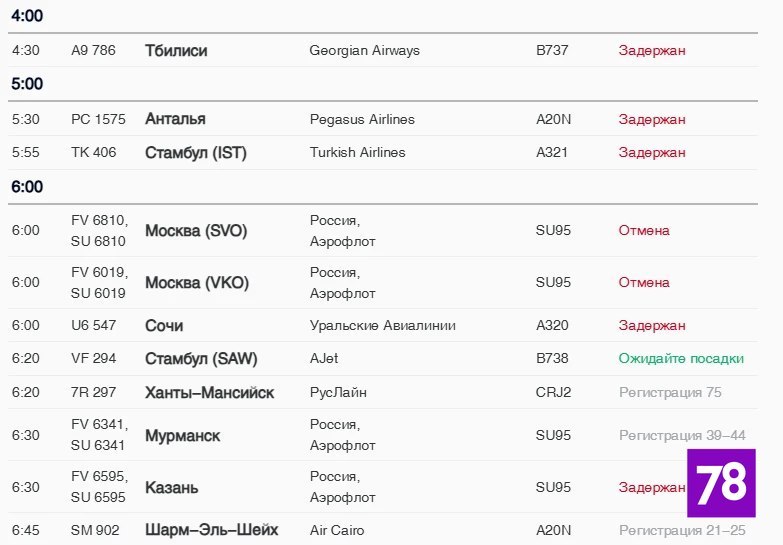Click the Мурманск destination
Screen dimensions: 783x545
pyautogui.click(x=183, y=436)
